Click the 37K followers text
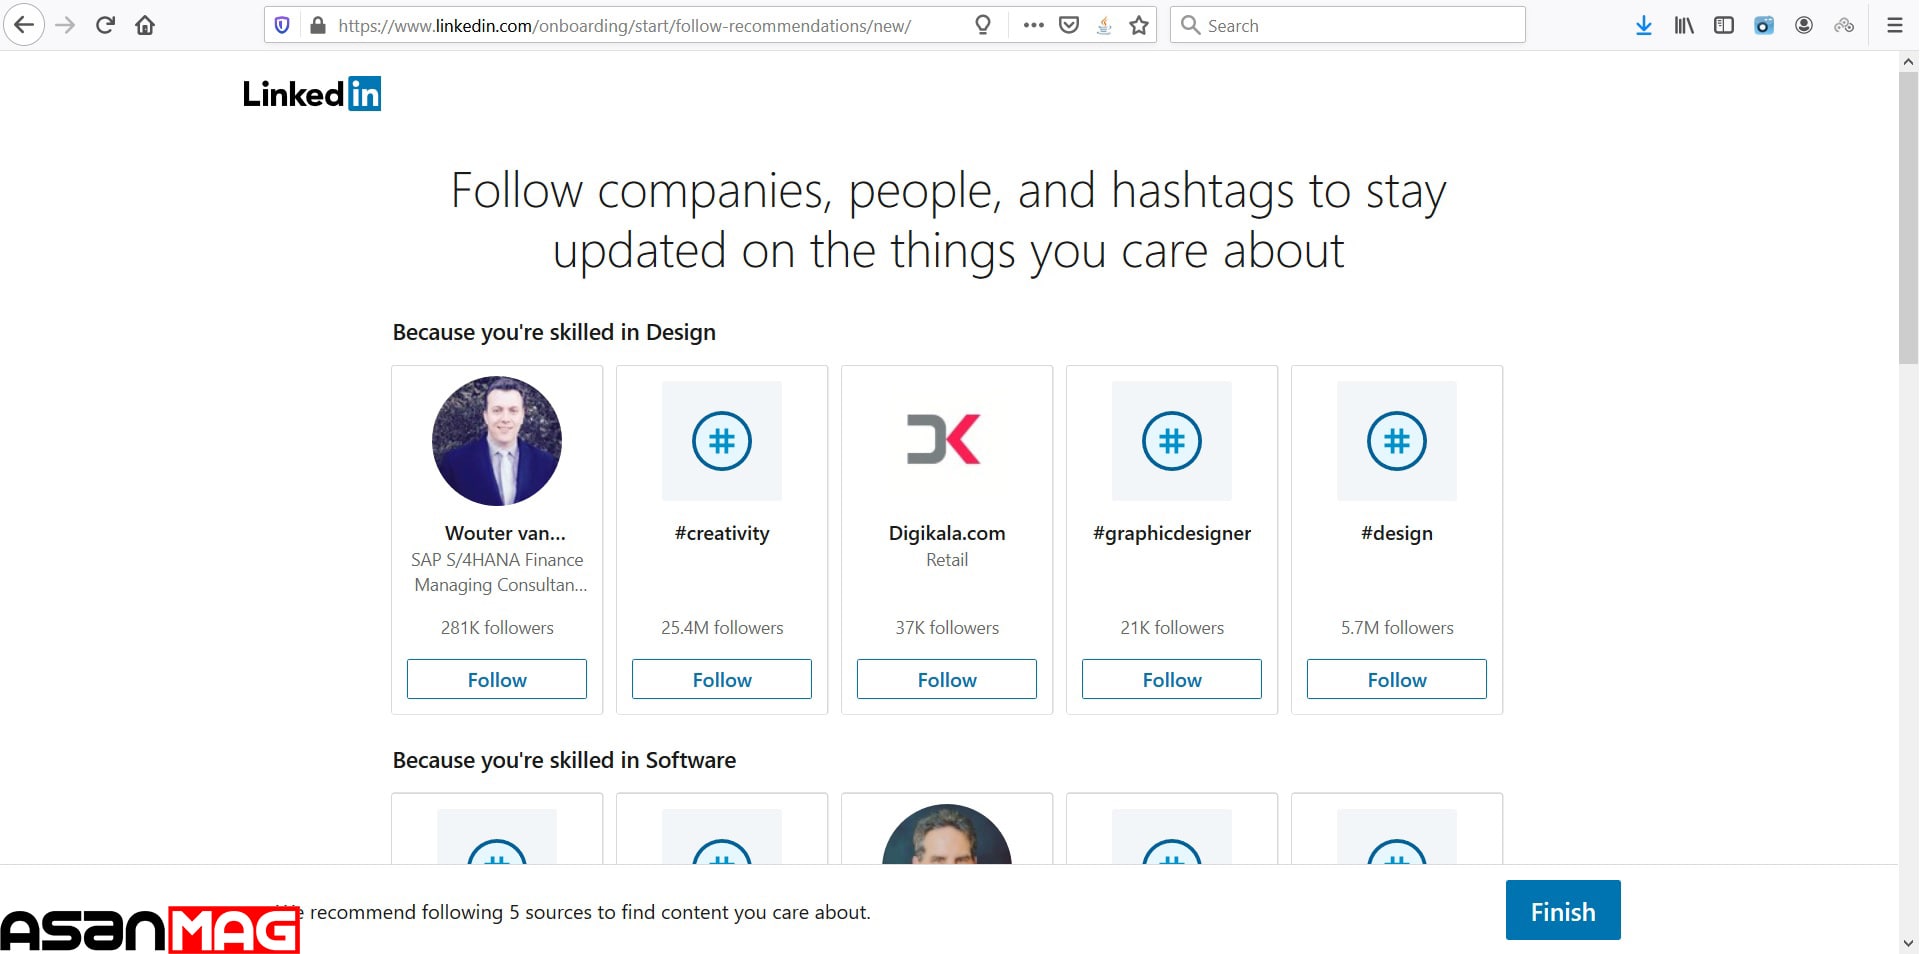The image size is (1920, 954). coord(947,628)
